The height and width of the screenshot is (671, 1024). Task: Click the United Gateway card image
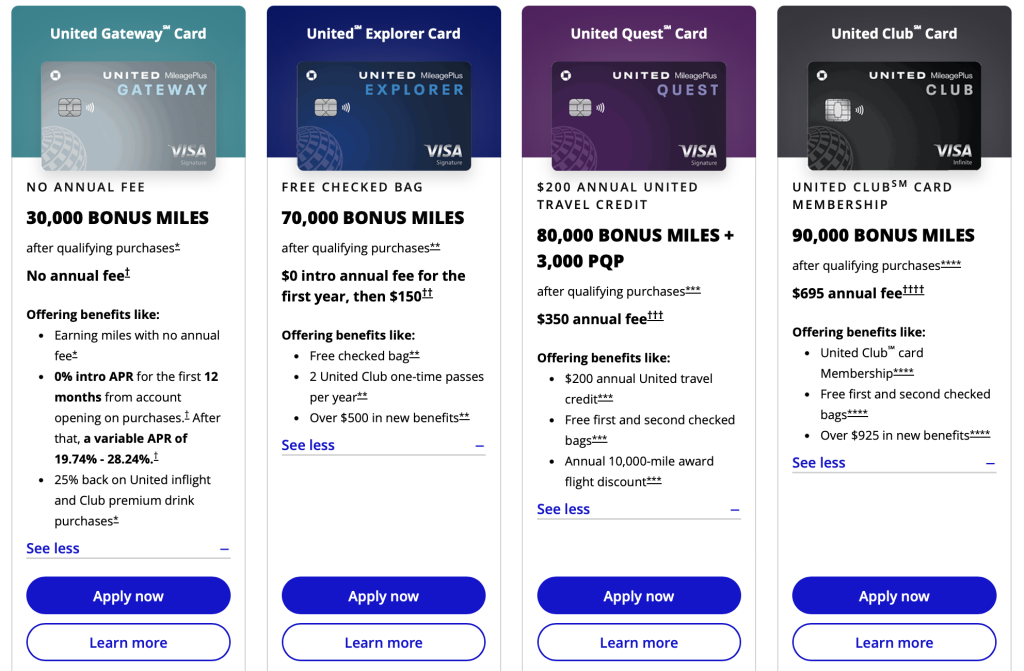(129, 116)
